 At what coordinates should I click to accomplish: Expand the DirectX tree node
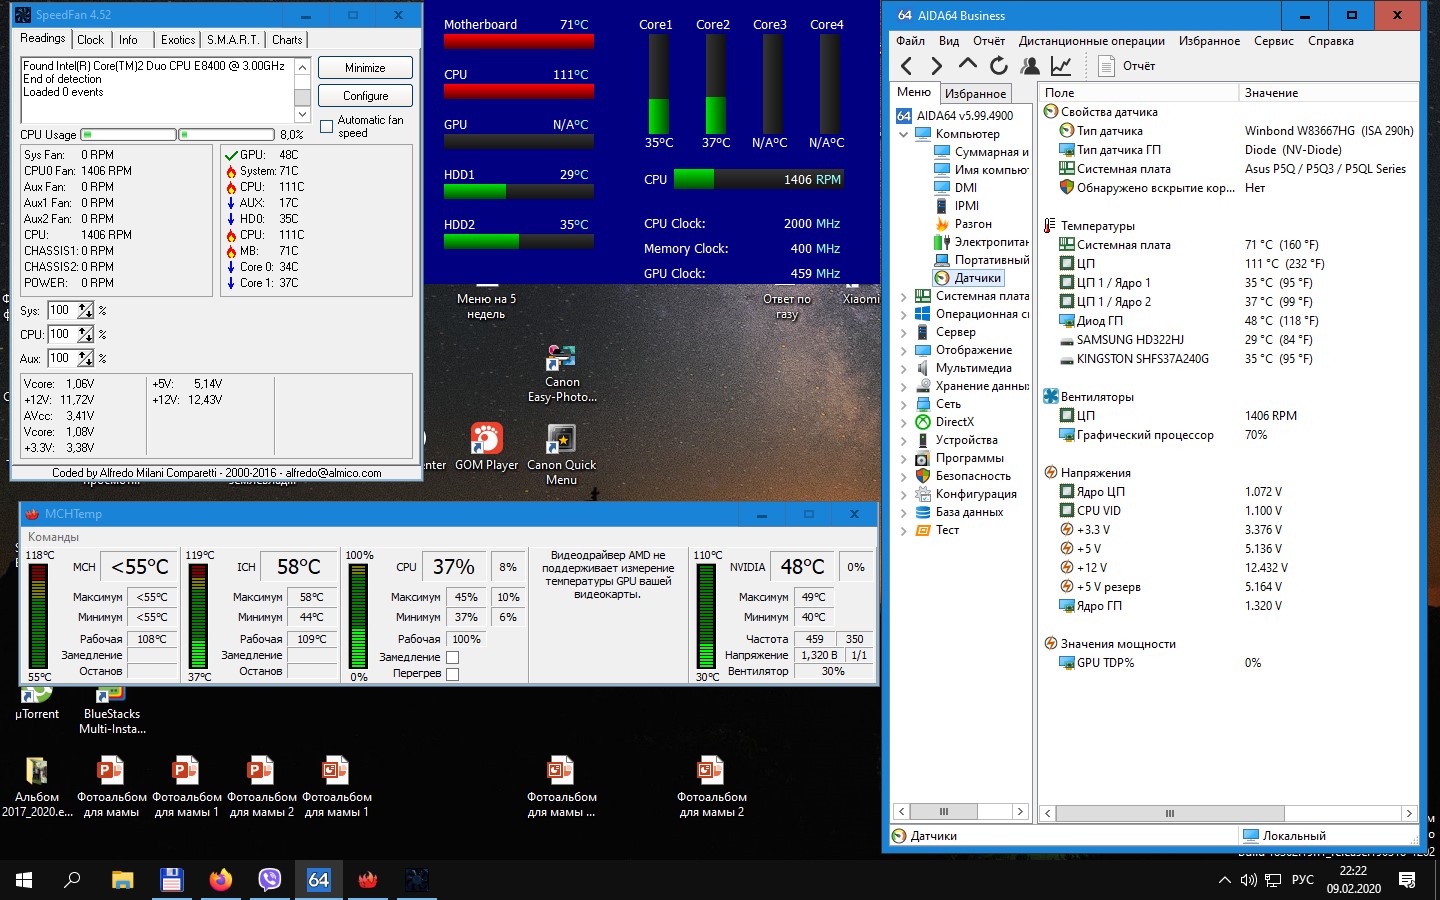click(904, 422)
